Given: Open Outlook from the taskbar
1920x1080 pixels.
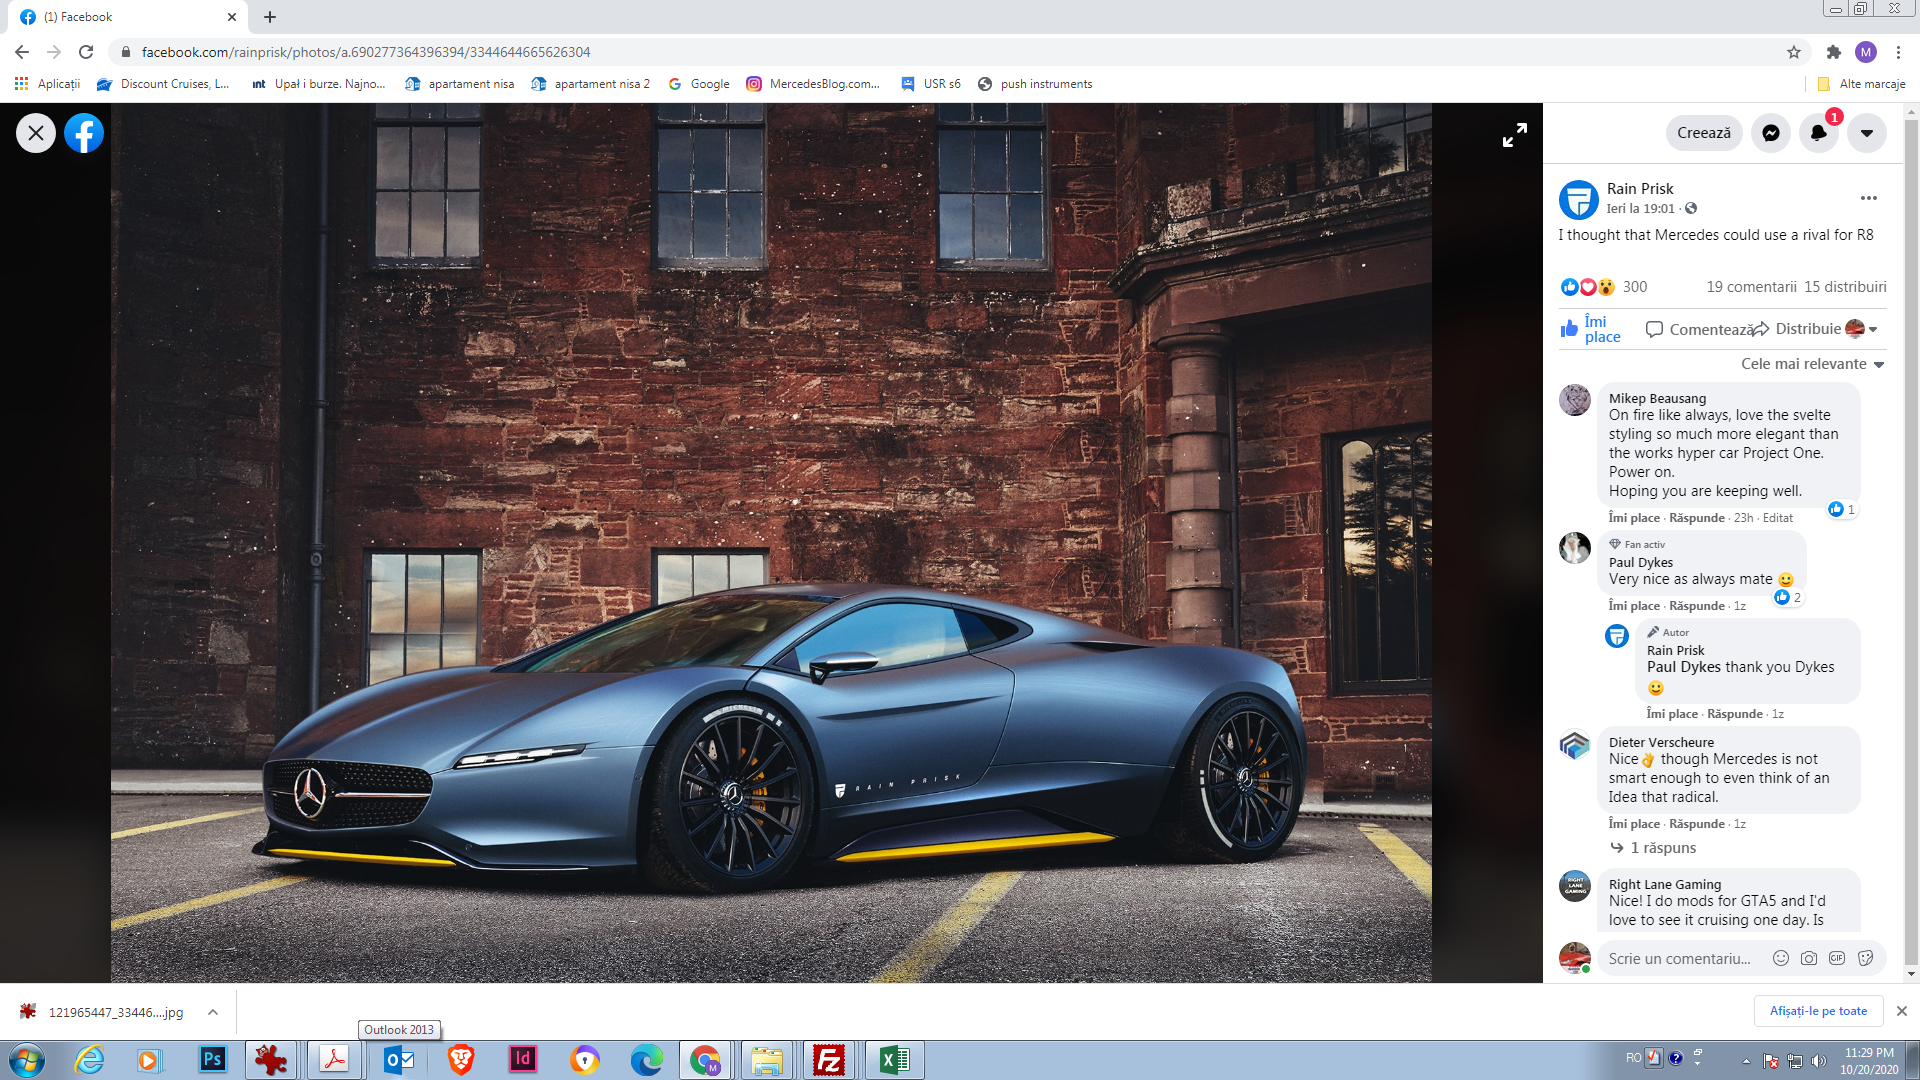Looking at the screenshot, I should coord(398,1059).
